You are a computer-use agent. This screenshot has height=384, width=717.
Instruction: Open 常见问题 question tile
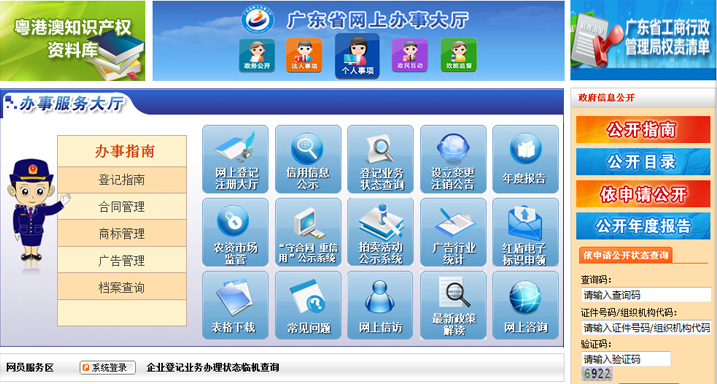point(308,305)
